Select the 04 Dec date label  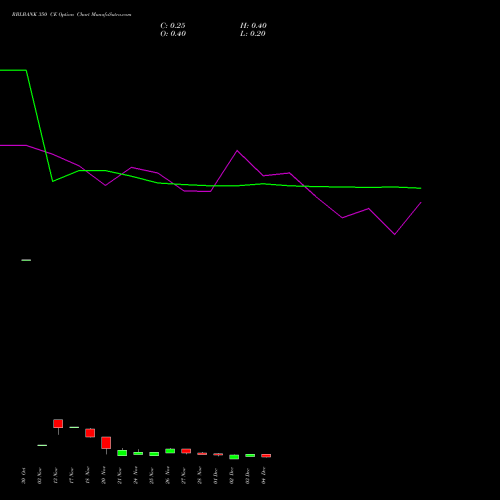point(263,476)
